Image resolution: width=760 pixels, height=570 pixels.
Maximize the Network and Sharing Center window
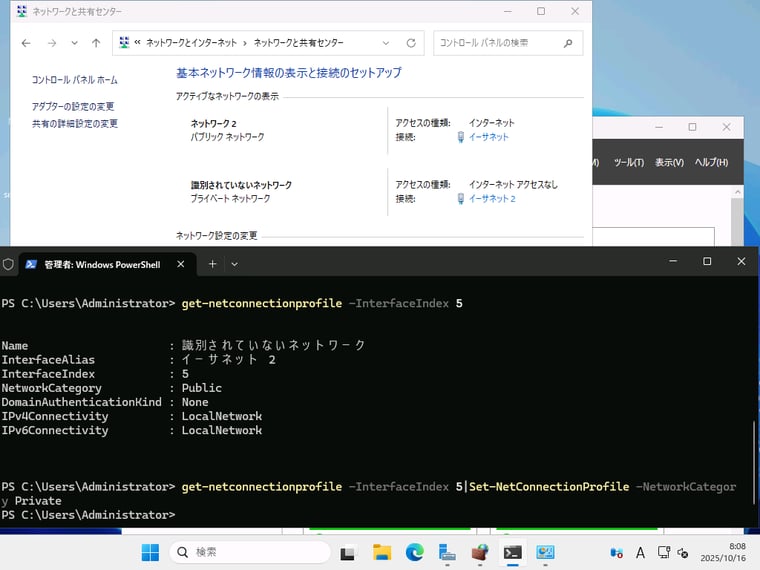541,11
